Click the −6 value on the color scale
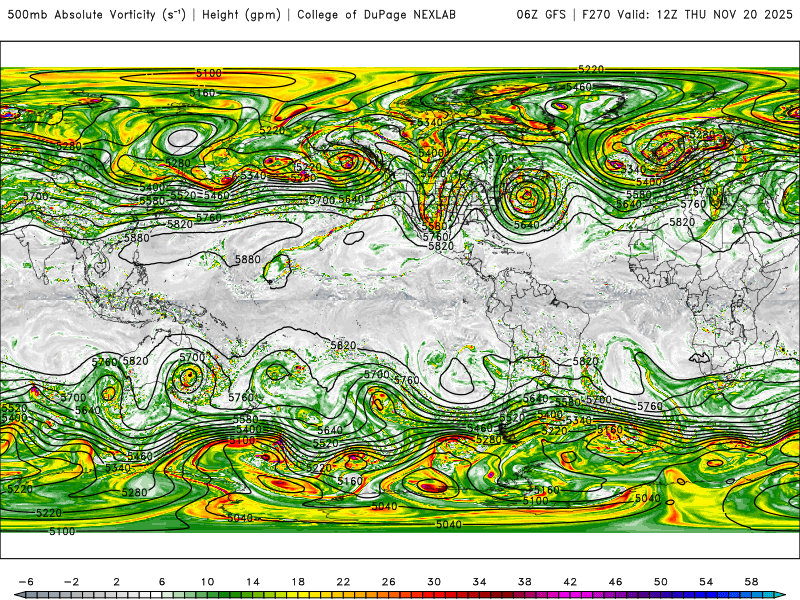Image resolution: width=800 pixels, height=600 pixels. coord(26,582)
